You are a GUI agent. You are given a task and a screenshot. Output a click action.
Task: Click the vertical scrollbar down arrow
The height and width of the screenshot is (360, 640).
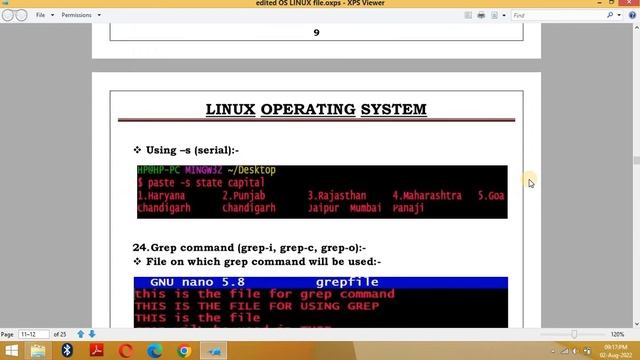pos(636,324)
